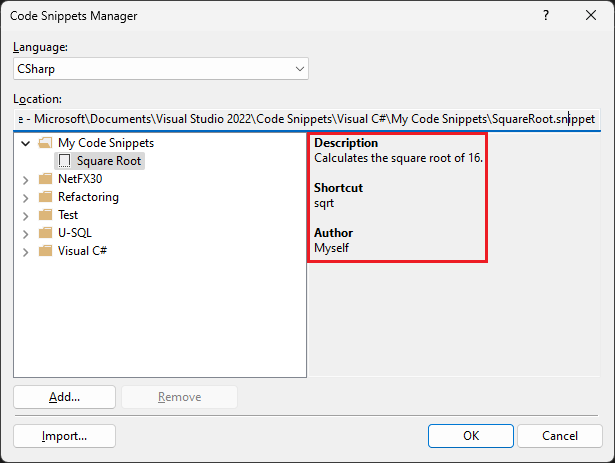Collapse the My Code Snippets folder
Screen dimensions: 615x463
25,143
